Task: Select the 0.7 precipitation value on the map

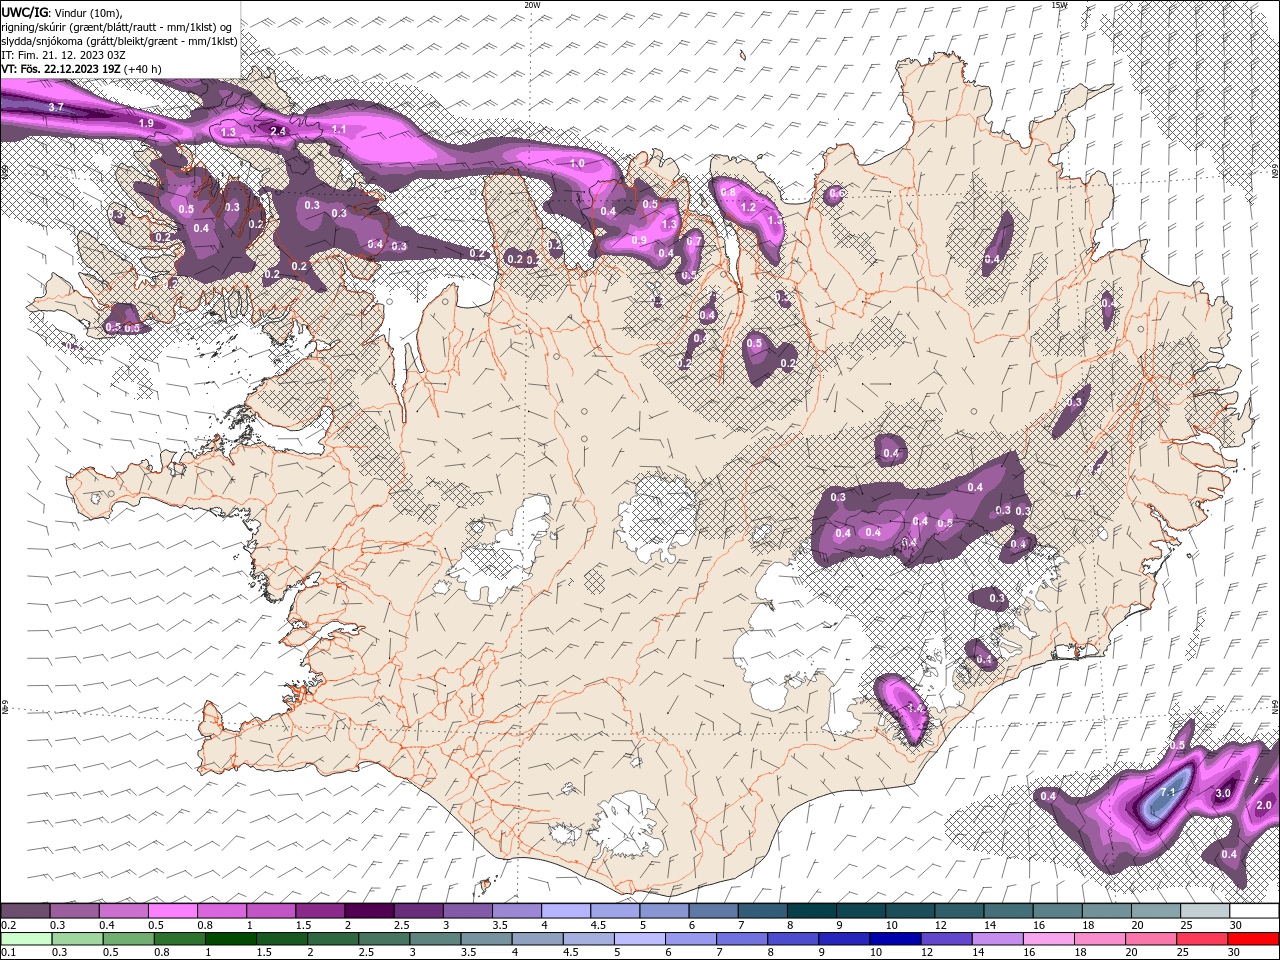Action: pos(693,241)
